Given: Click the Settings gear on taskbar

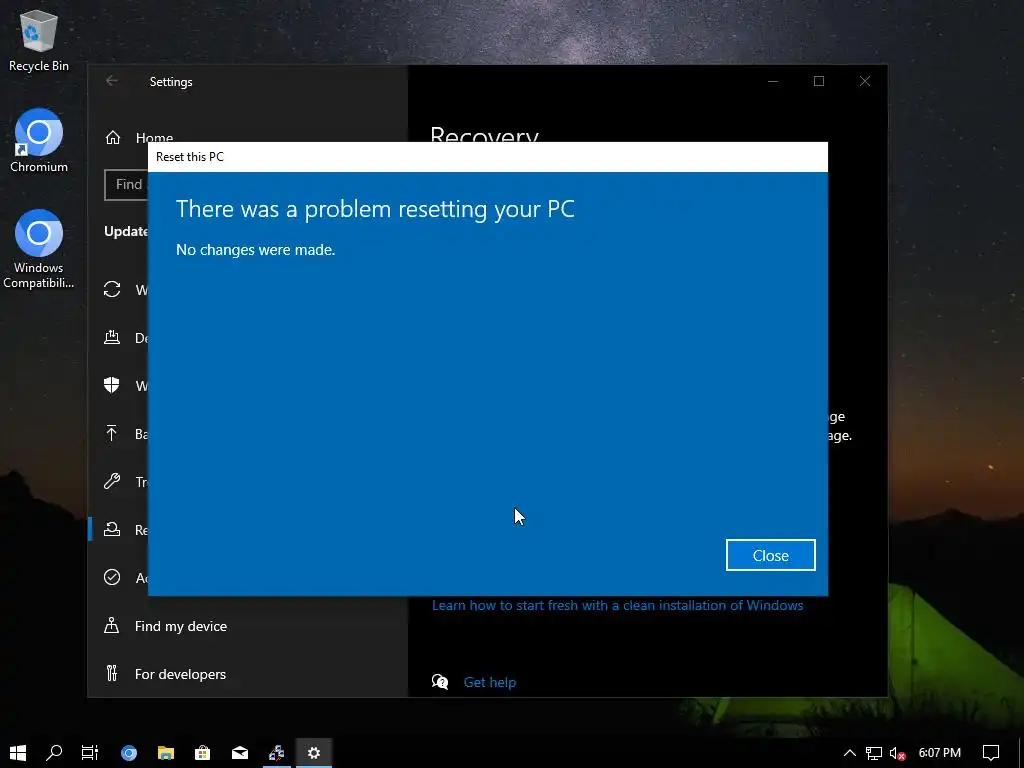Looking at the screenshot, I should click(314, 753).
